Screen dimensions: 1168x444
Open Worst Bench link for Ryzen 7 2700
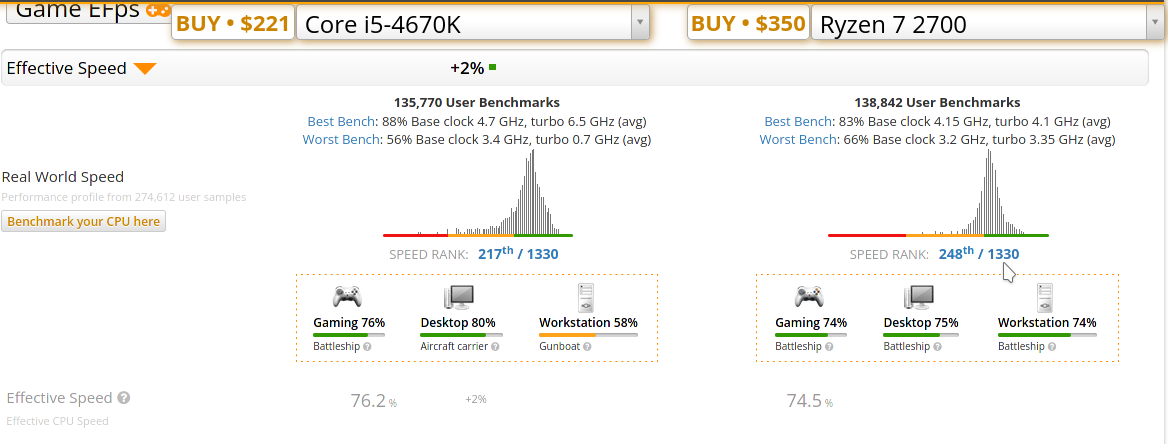pyautogui.click(x=799, y=139)
